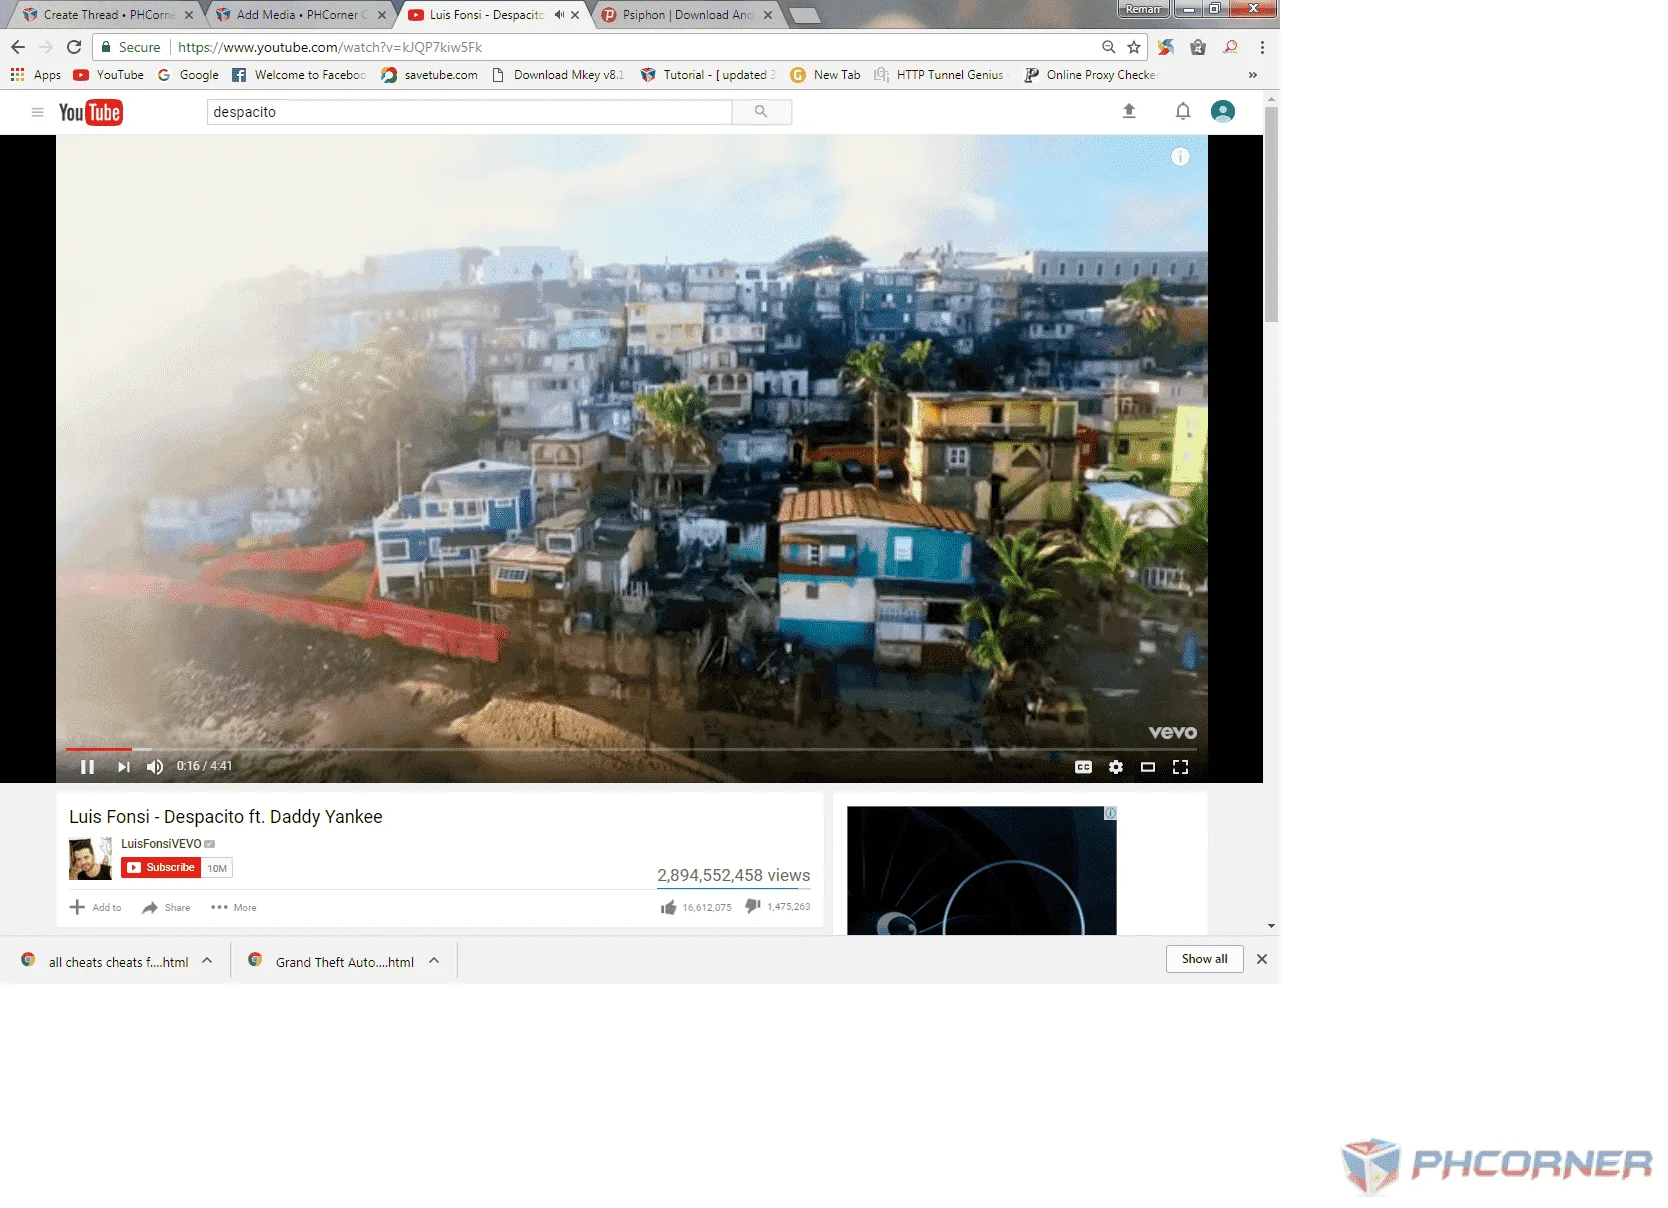Click the video progress bar
This screenshot has width=1668, height=1208.
(631, 749)
